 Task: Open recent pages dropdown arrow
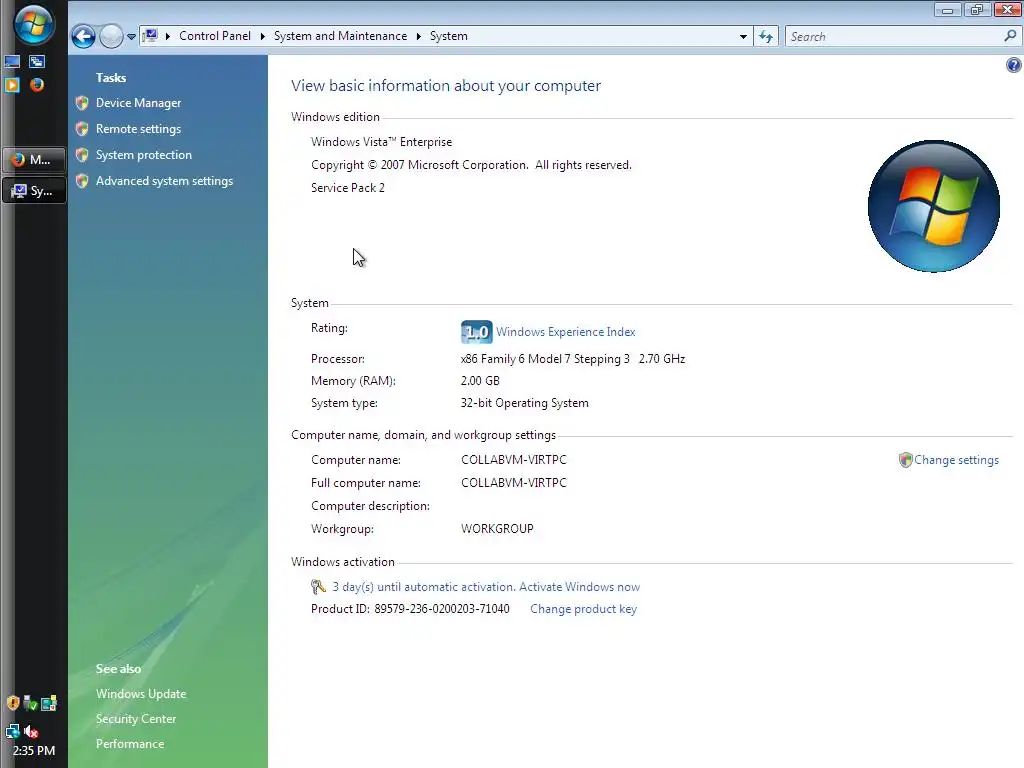131,37
